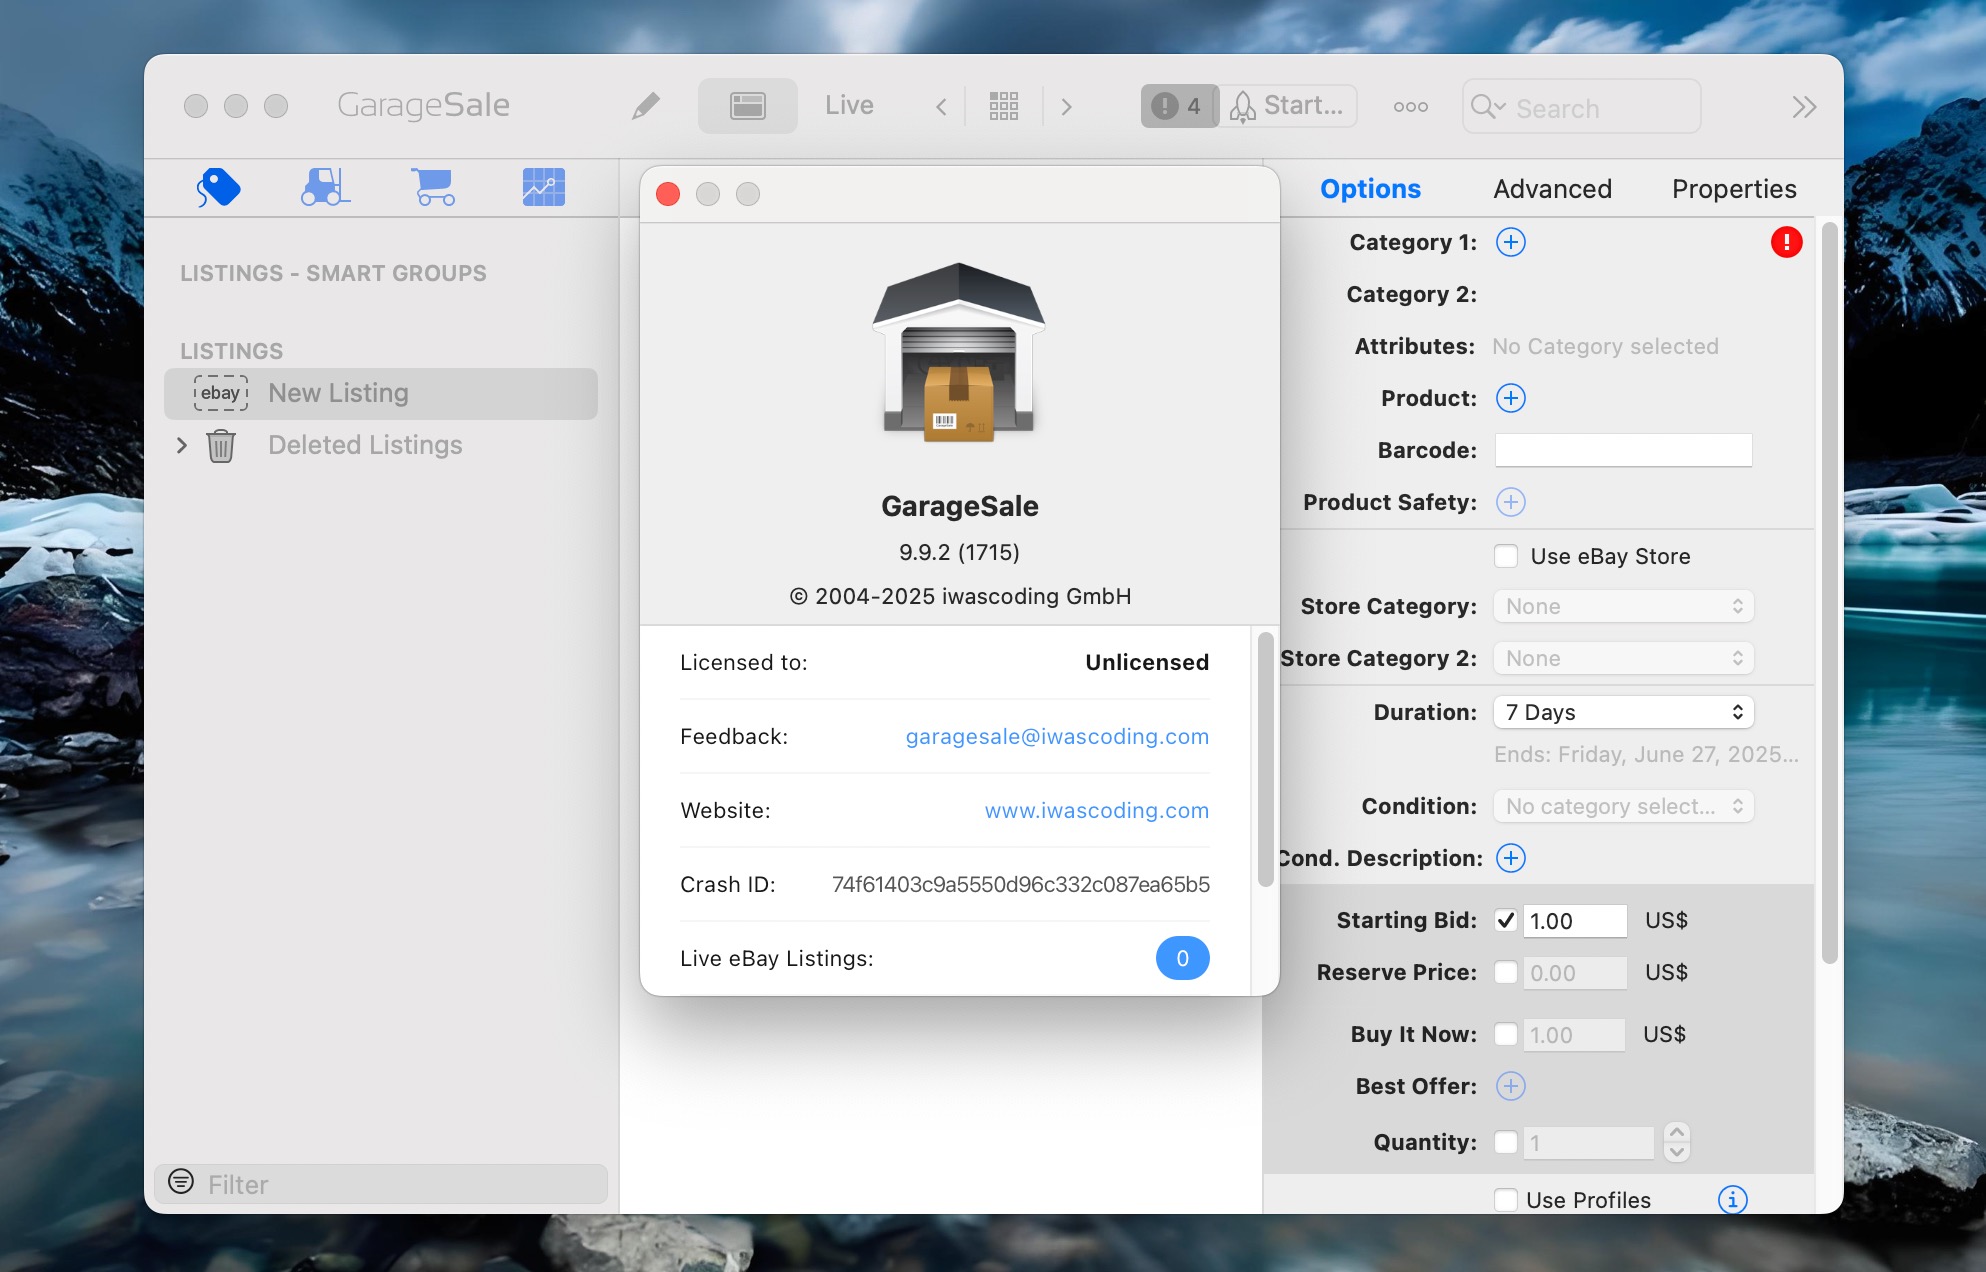1986x1272 pixels.
Task: Click the Deleted Listings trash icon
Action: click(x=221, y=445)
